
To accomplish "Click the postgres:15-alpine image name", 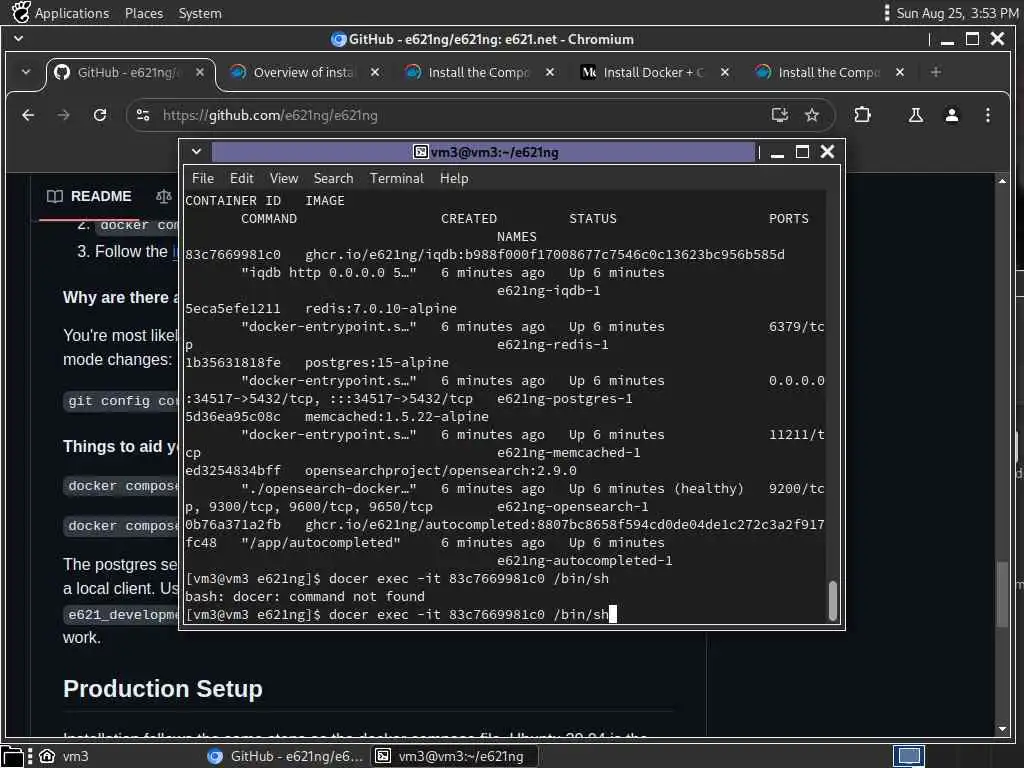I will (377, 362).
